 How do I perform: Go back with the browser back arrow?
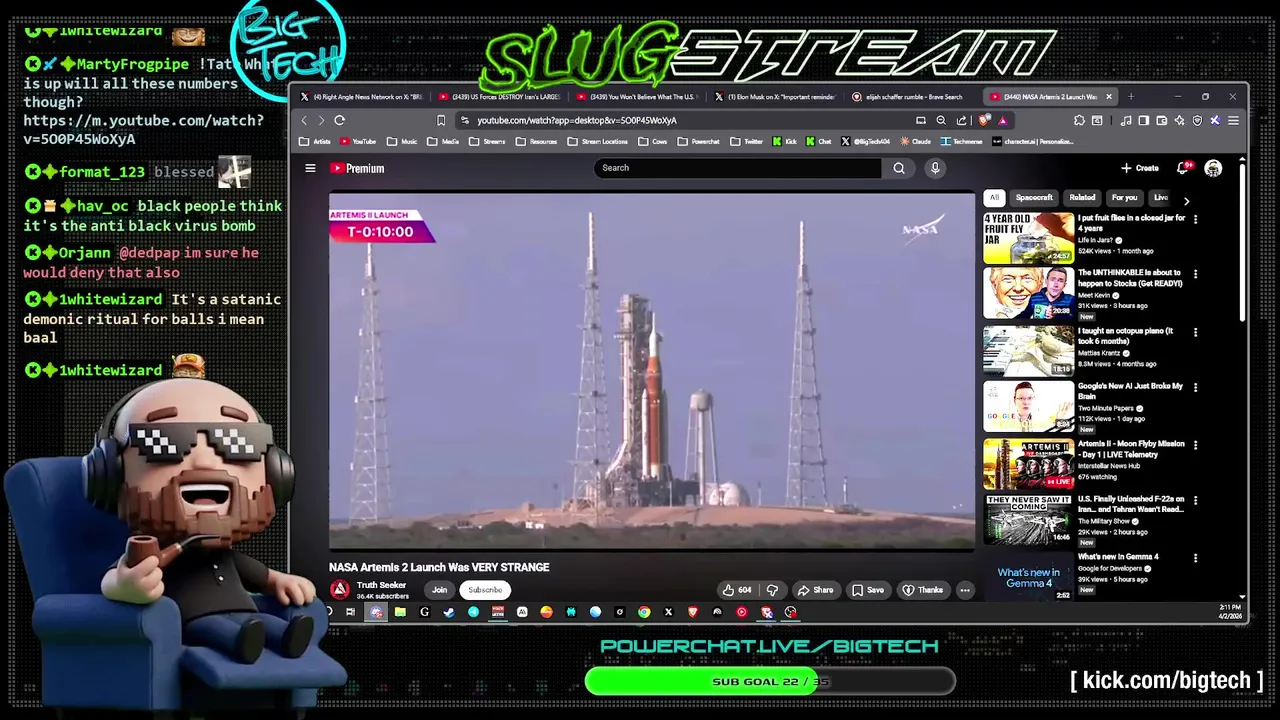coord(304,120)
